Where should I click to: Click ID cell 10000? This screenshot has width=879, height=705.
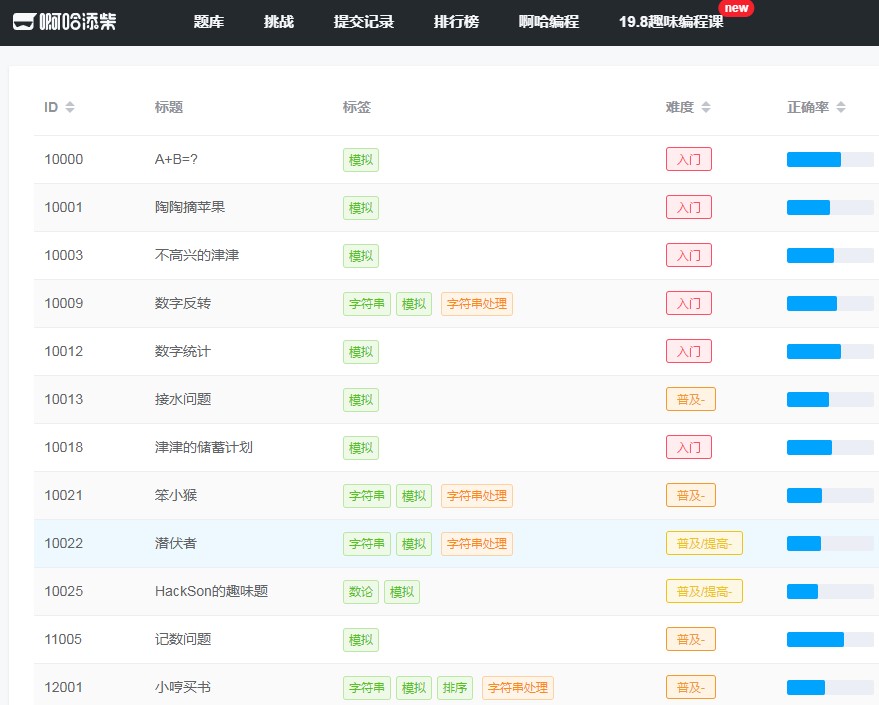coord(63,159)
